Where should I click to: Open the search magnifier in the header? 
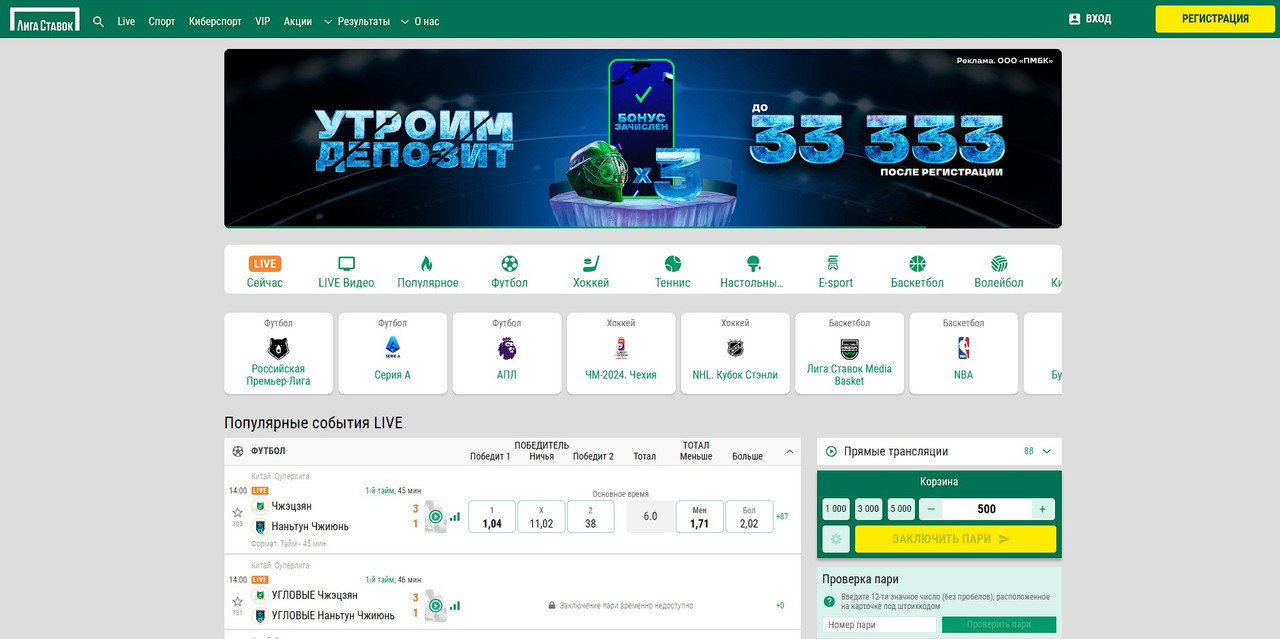point(98,21)
